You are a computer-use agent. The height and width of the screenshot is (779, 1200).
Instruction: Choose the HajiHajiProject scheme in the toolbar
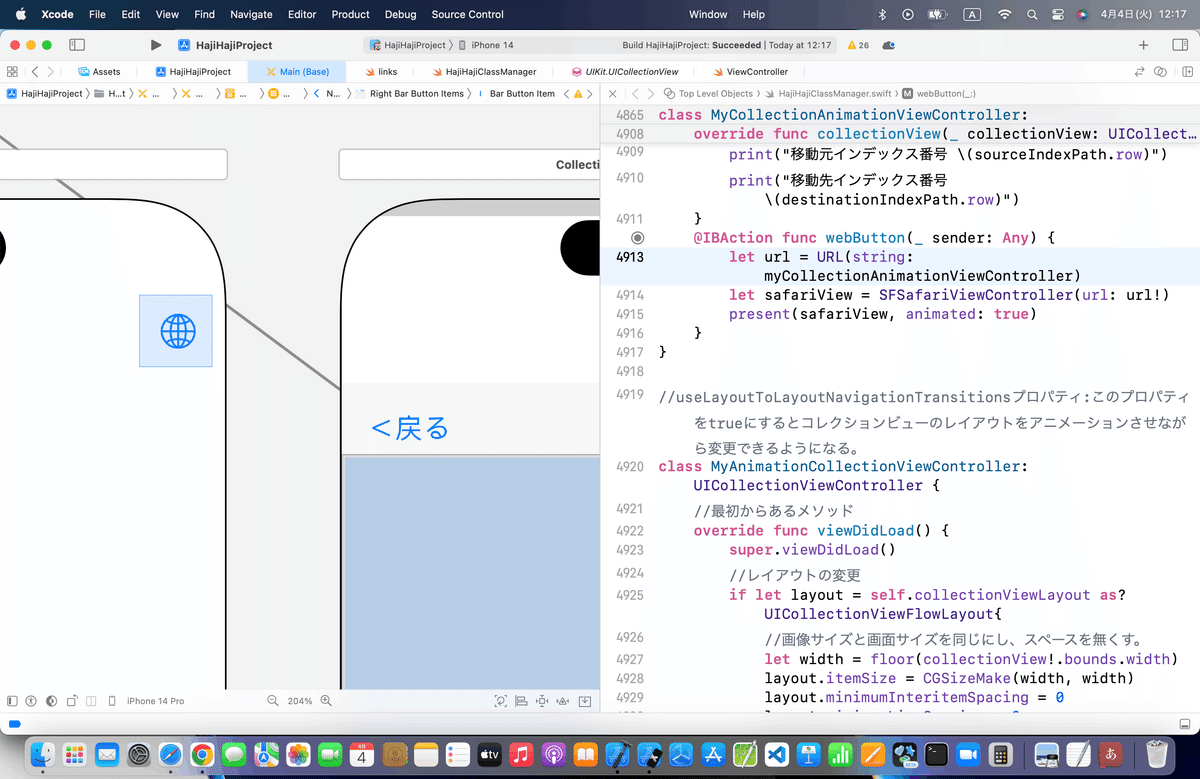(408, 45)
